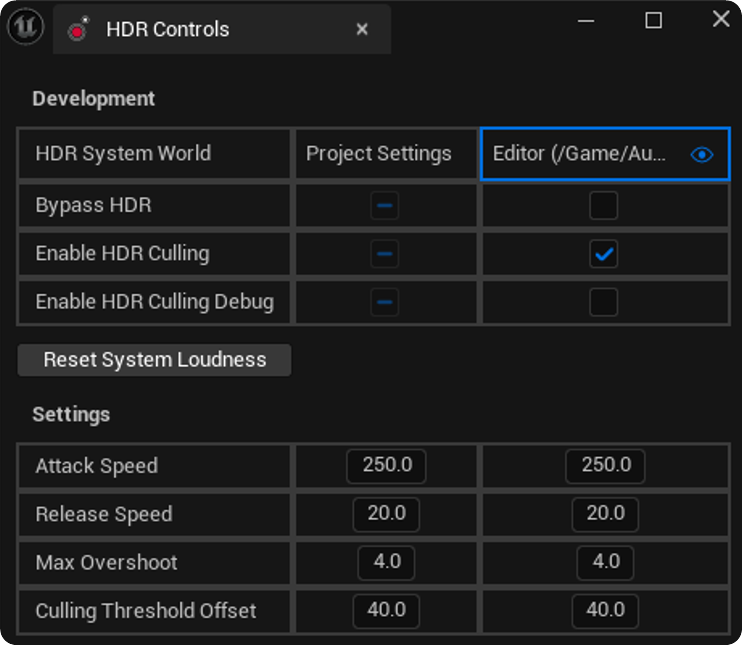Click the HDR System World label
This screenshot has height=645, width=742.
pyautogui.click(x=123, y=153)
